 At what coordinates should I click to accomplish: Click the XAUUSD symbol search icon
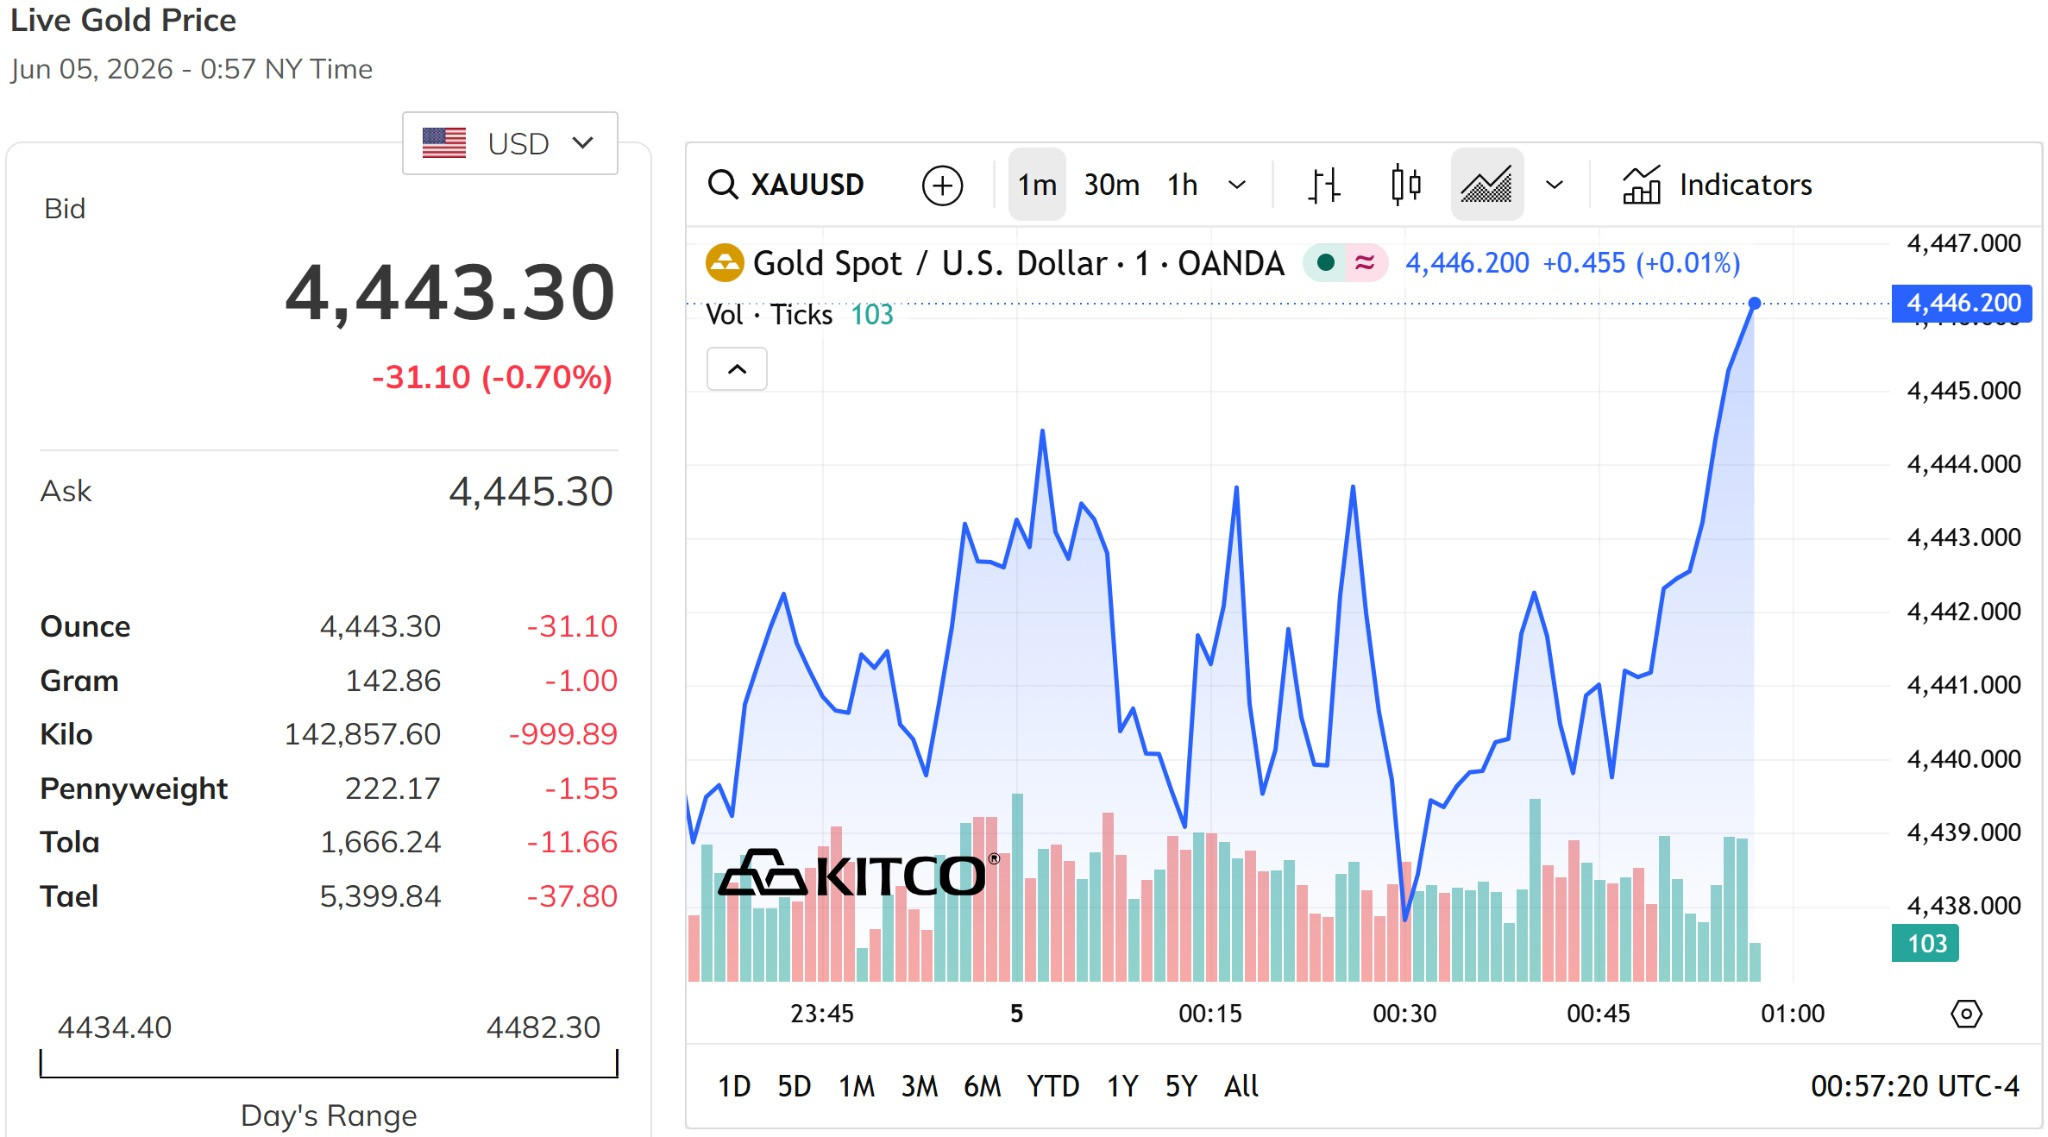[x=722, y=185]
